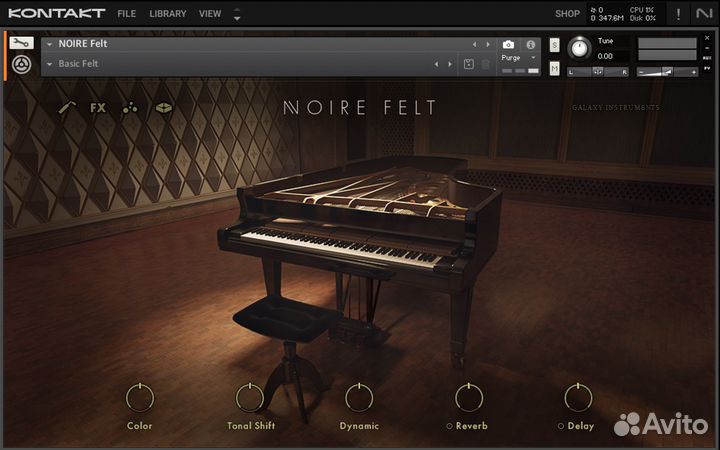
Task: Click the pan slider between L and R
Action: (597, 72)
